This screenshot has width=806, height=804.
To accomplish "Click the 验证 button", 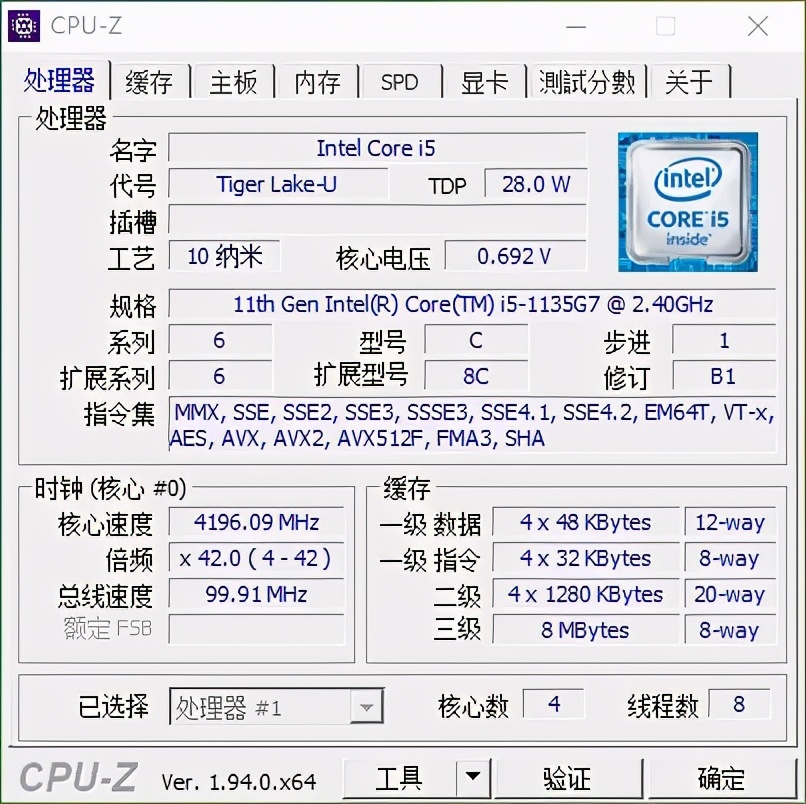I will (567, 777).
